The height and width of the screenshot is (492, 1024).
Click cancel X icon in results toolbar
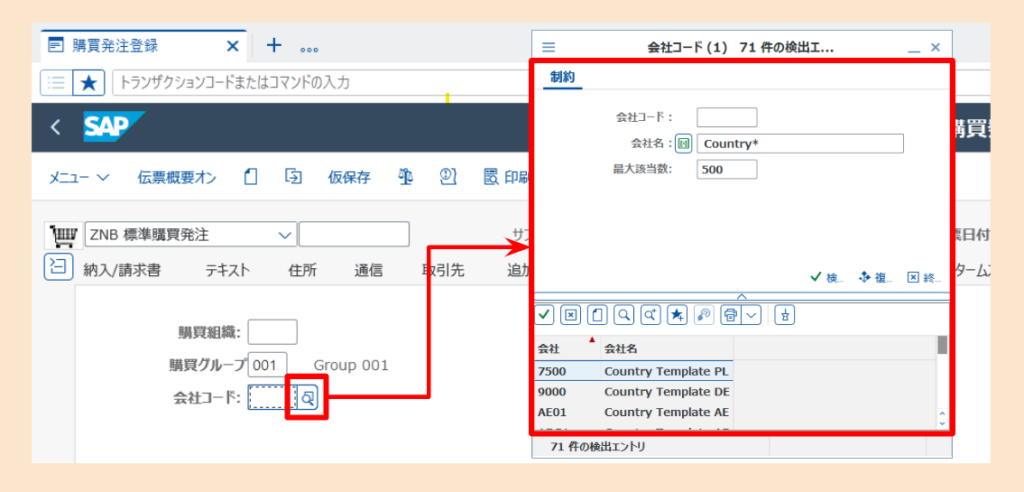(x=571, y=315)
